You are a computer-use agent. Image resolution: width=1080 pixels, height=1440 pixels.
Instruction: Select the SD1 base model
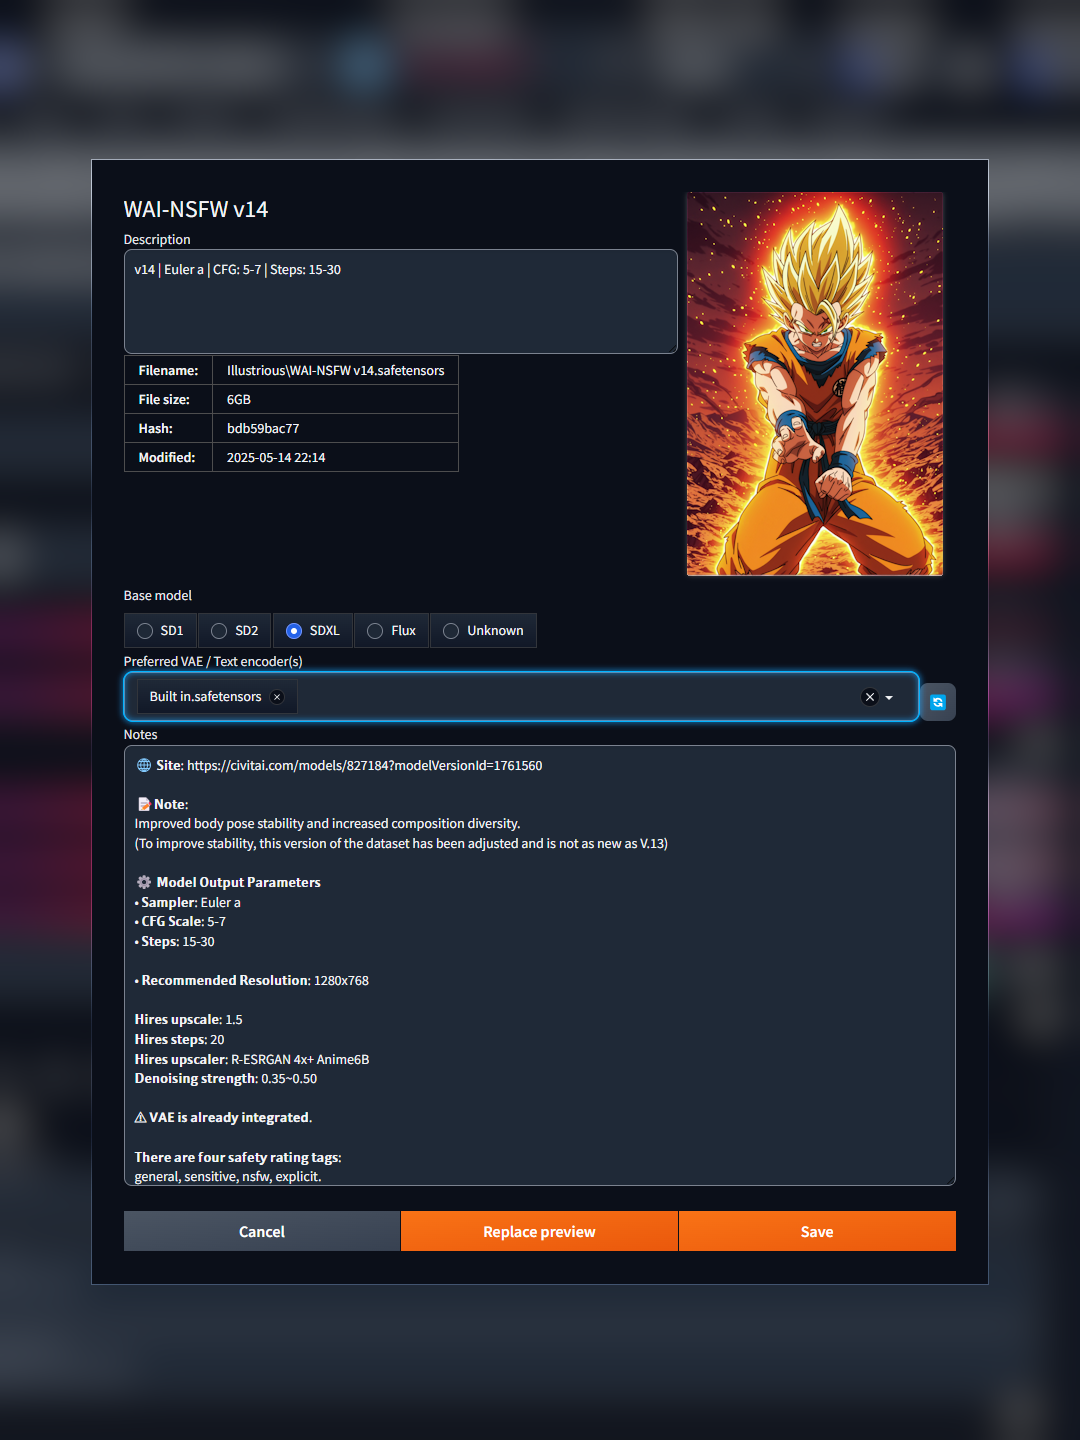coord(161,631)
